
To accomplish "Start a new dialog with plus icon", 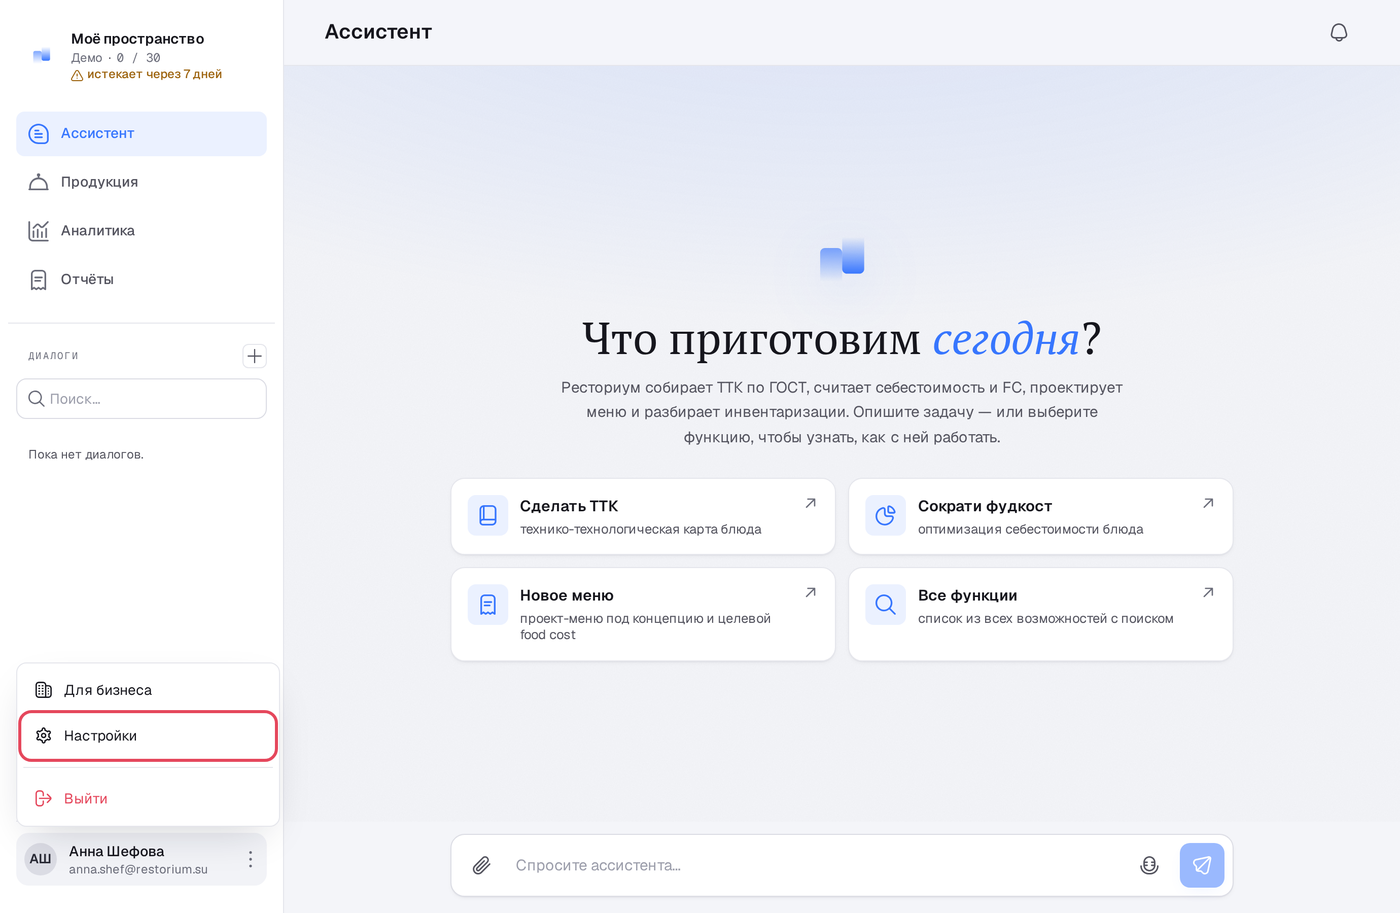I will (x=255, y=356).
